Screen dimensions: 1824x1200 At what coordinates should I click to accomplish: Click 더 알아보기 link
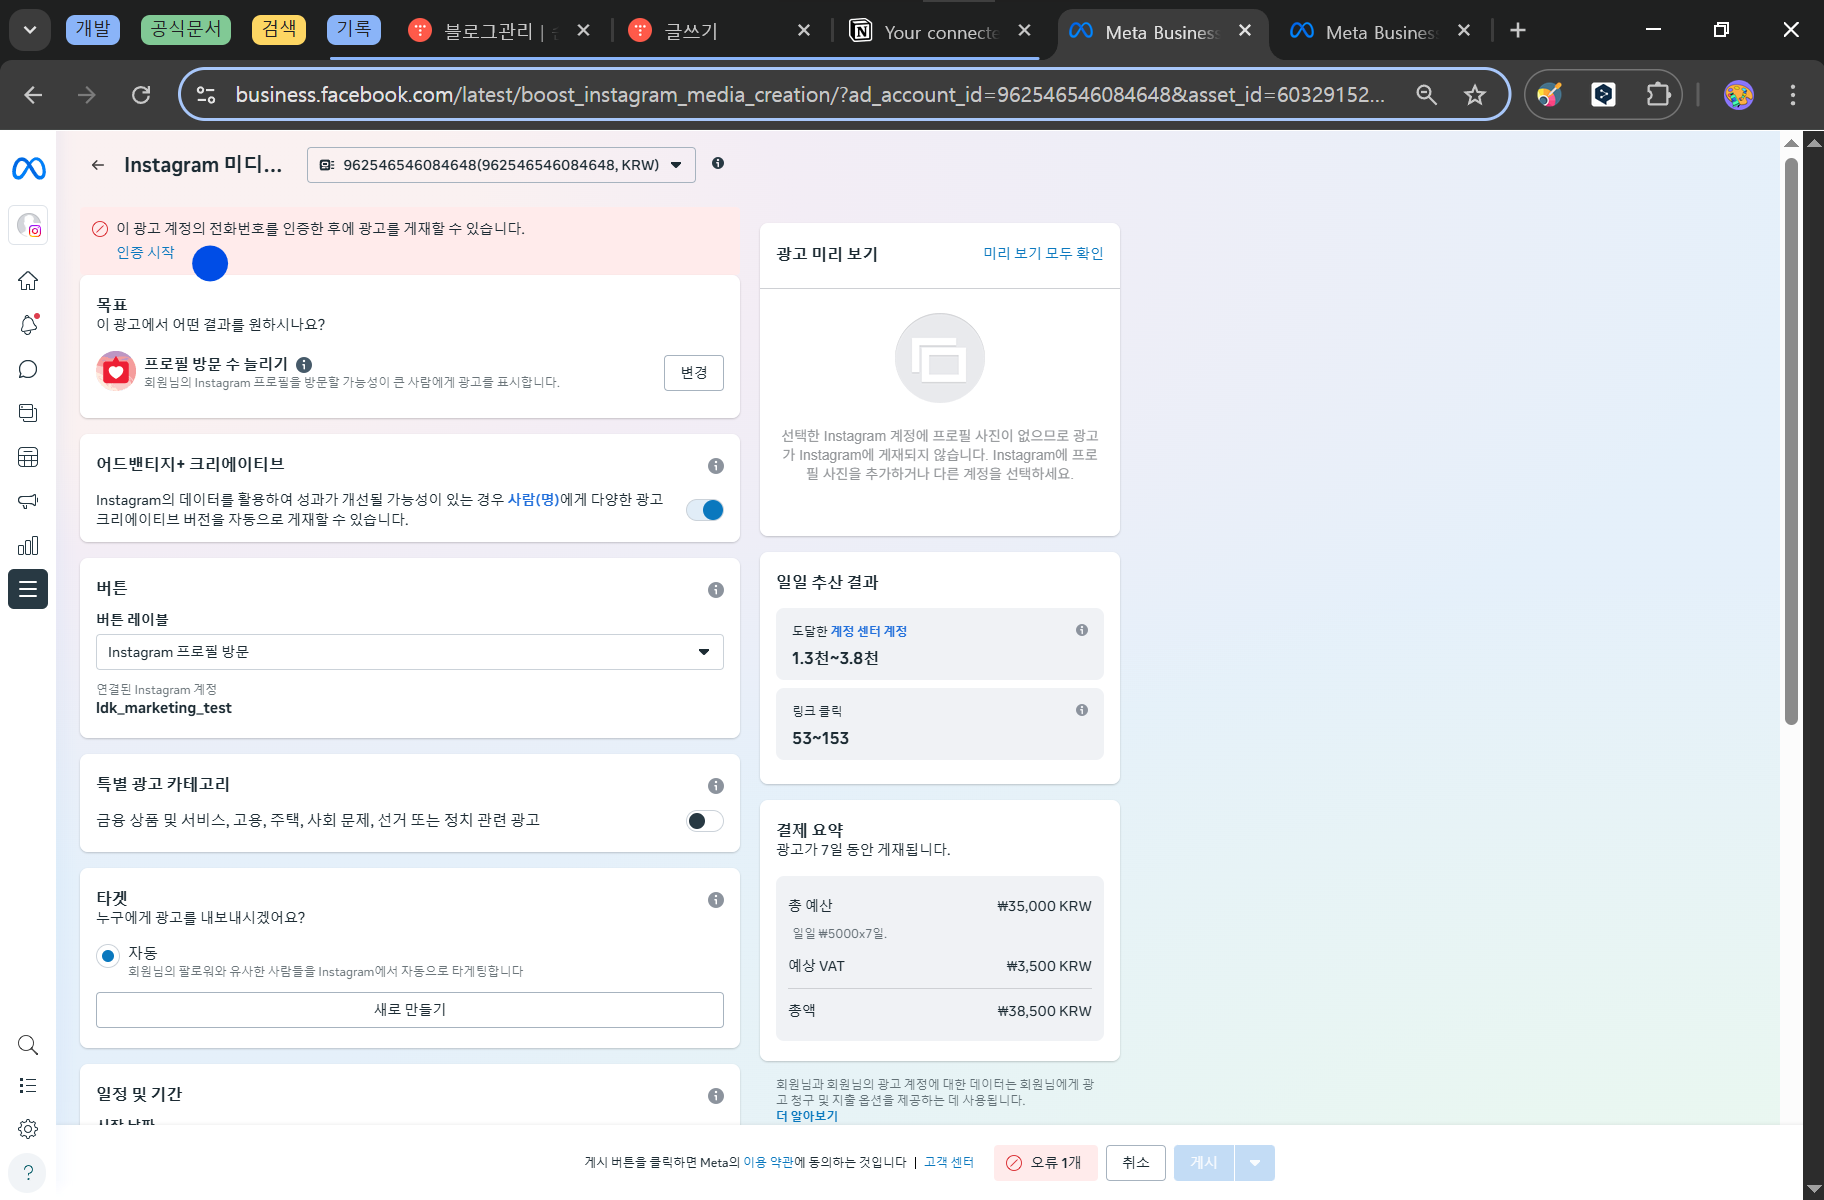coord(807,1116)
